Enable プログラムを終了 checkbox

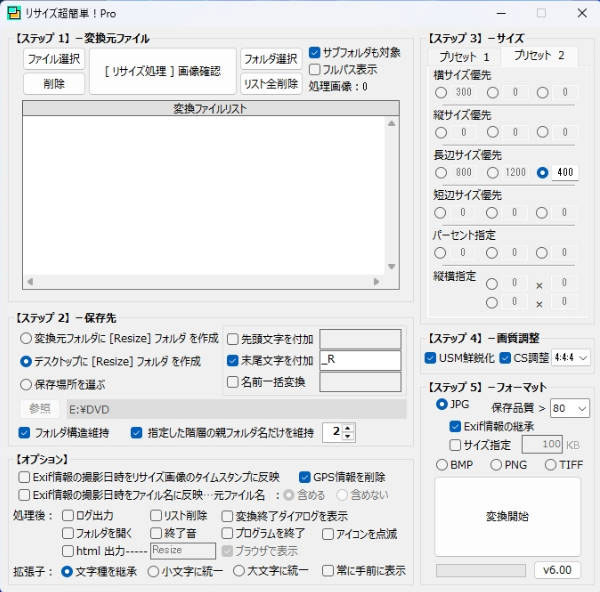(x=227, y=533)
